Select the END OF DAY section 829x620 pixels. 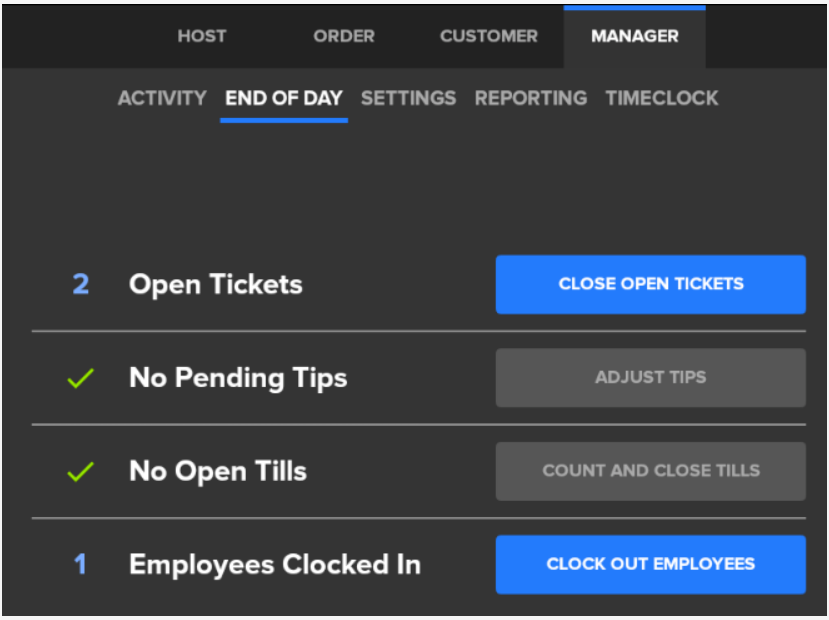point(283,98)
